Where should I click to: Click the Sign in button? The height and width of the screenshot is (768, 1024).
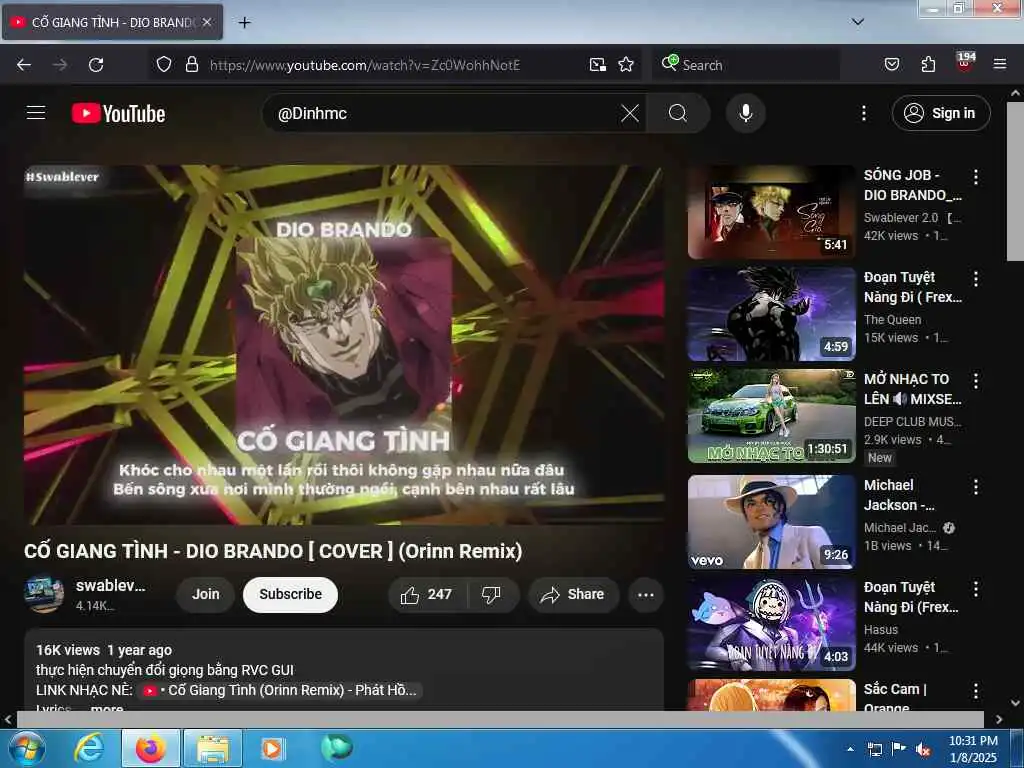point(940,113)
